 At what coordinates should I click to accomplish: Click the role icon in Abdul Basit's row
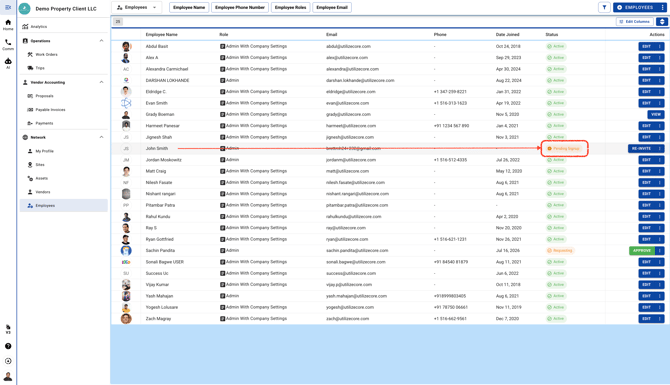(223, 46)
